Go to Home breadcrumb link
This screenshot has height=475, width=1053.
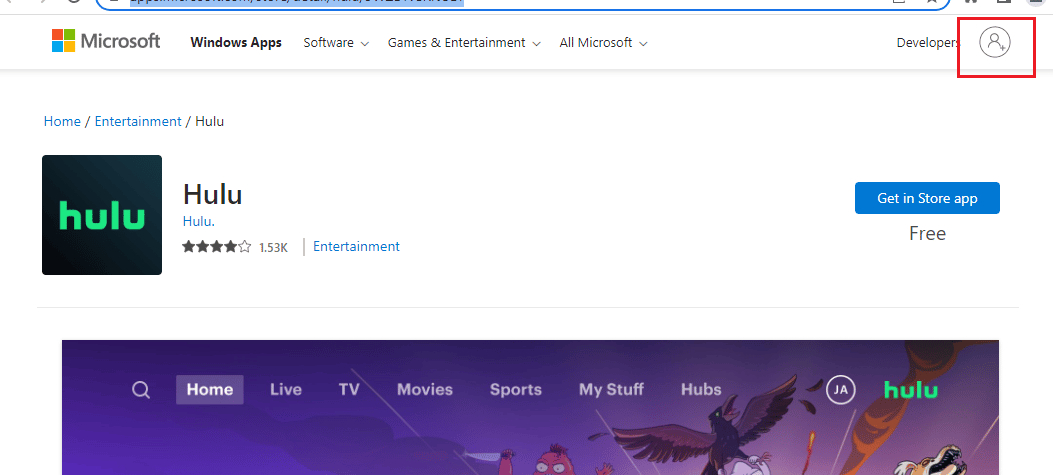pos(62,121)
